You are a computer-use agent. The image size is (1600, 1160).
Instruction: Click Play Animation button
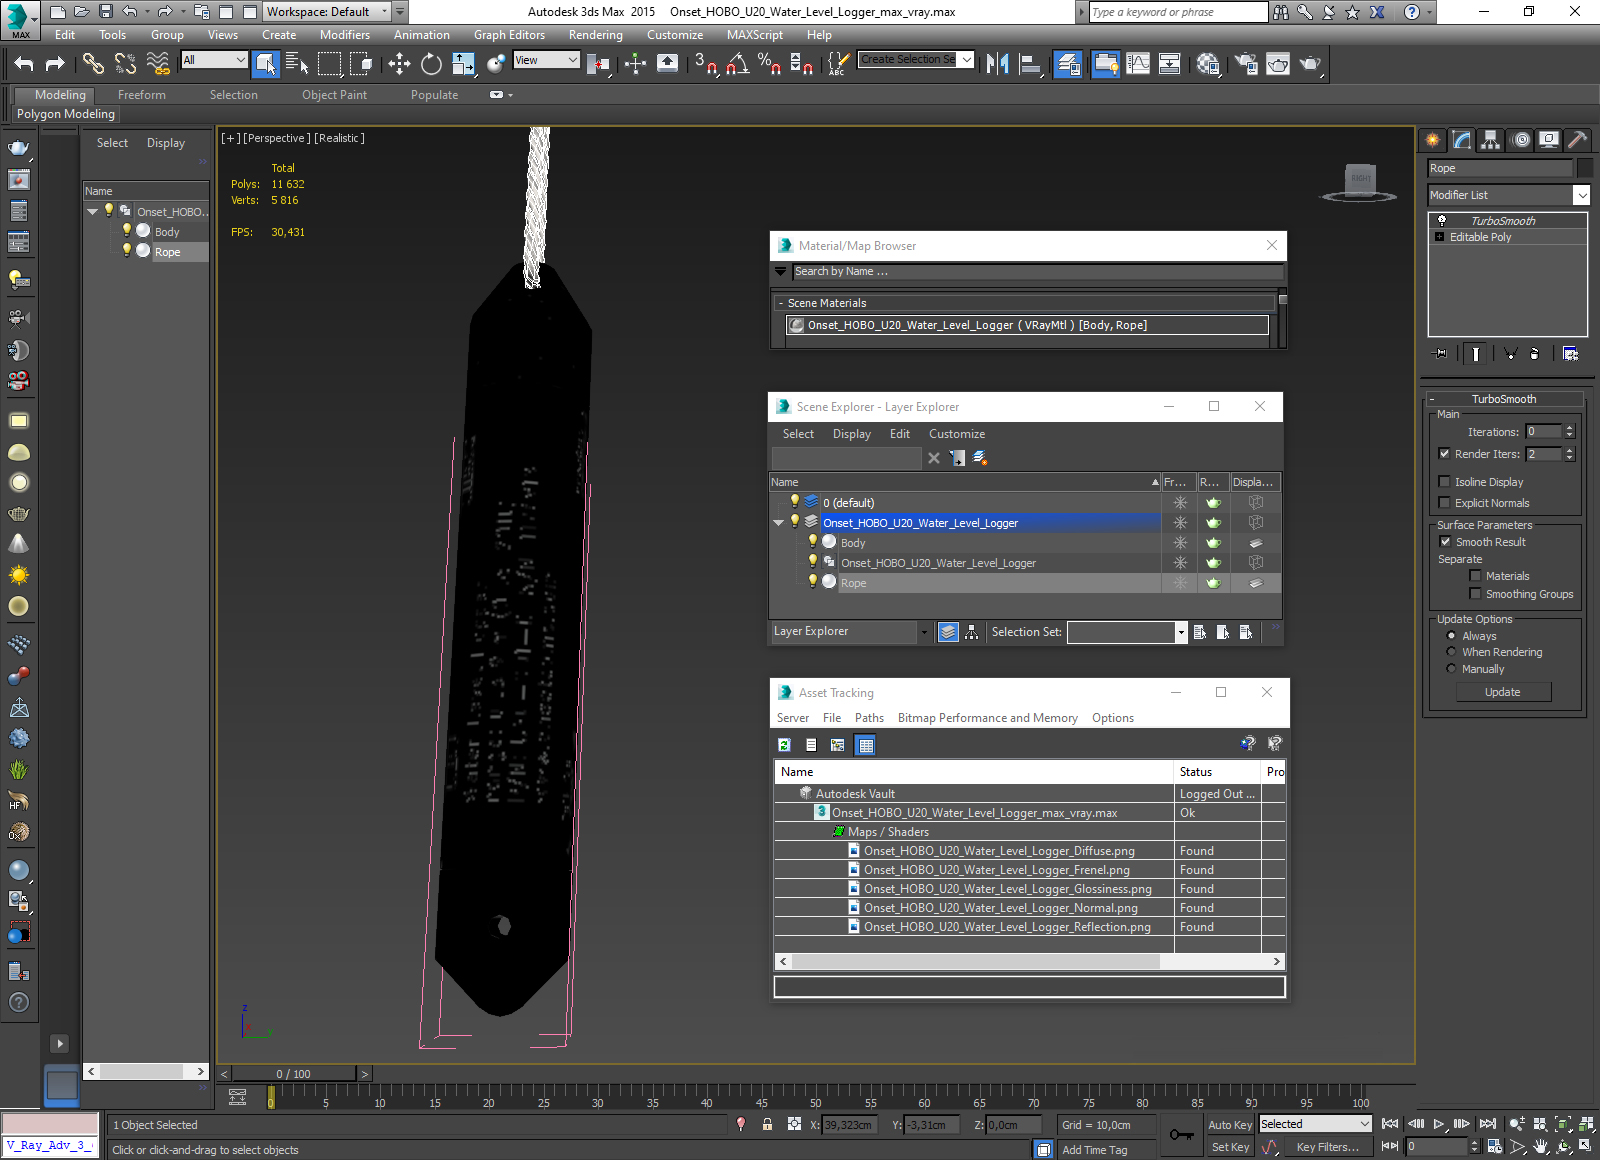pos(1439,1124)
